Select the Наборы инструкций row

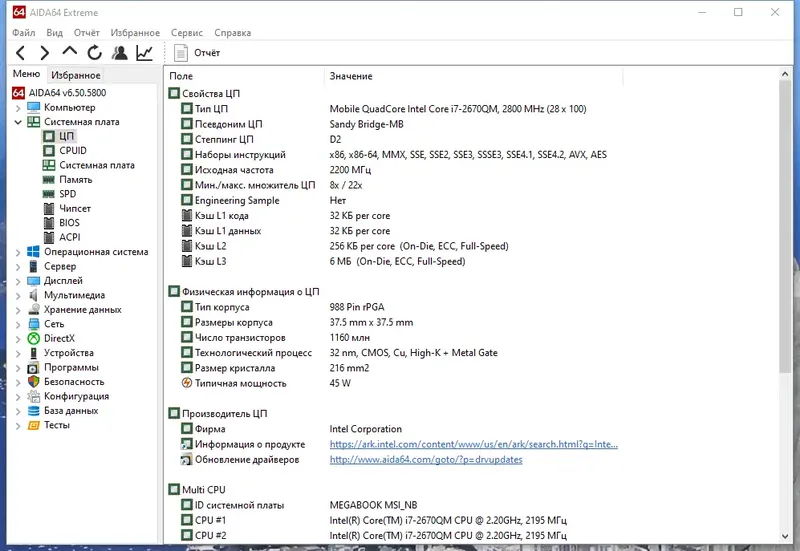(393, 155)
